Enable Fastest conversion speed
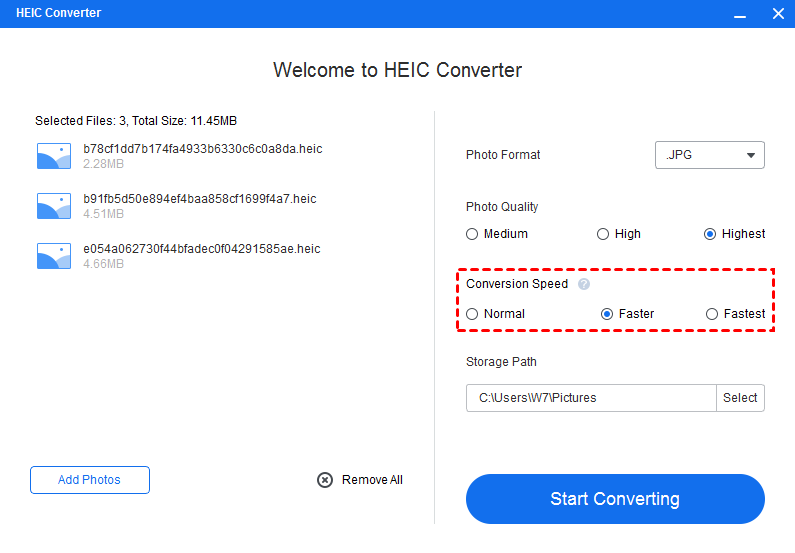The image size is (795, 553). [x=712, y=314]
